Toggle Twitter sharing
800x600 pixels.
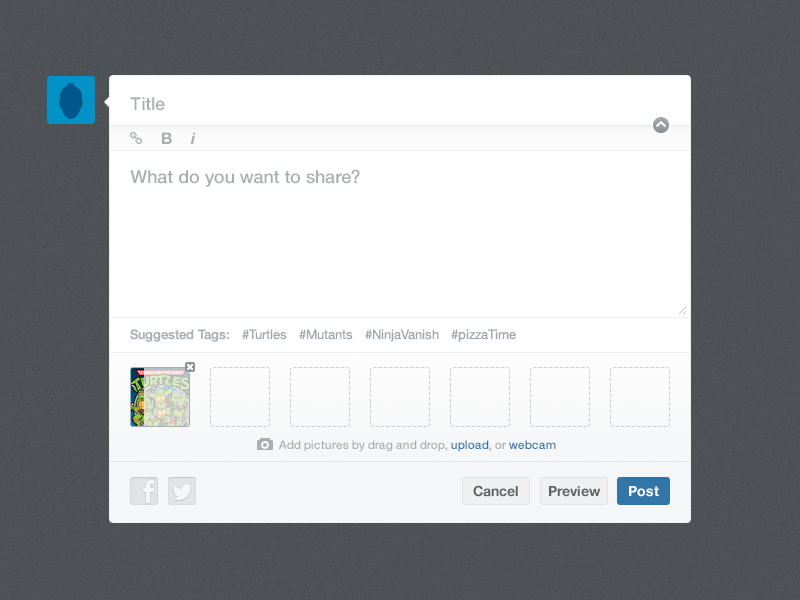click(182, 491)
